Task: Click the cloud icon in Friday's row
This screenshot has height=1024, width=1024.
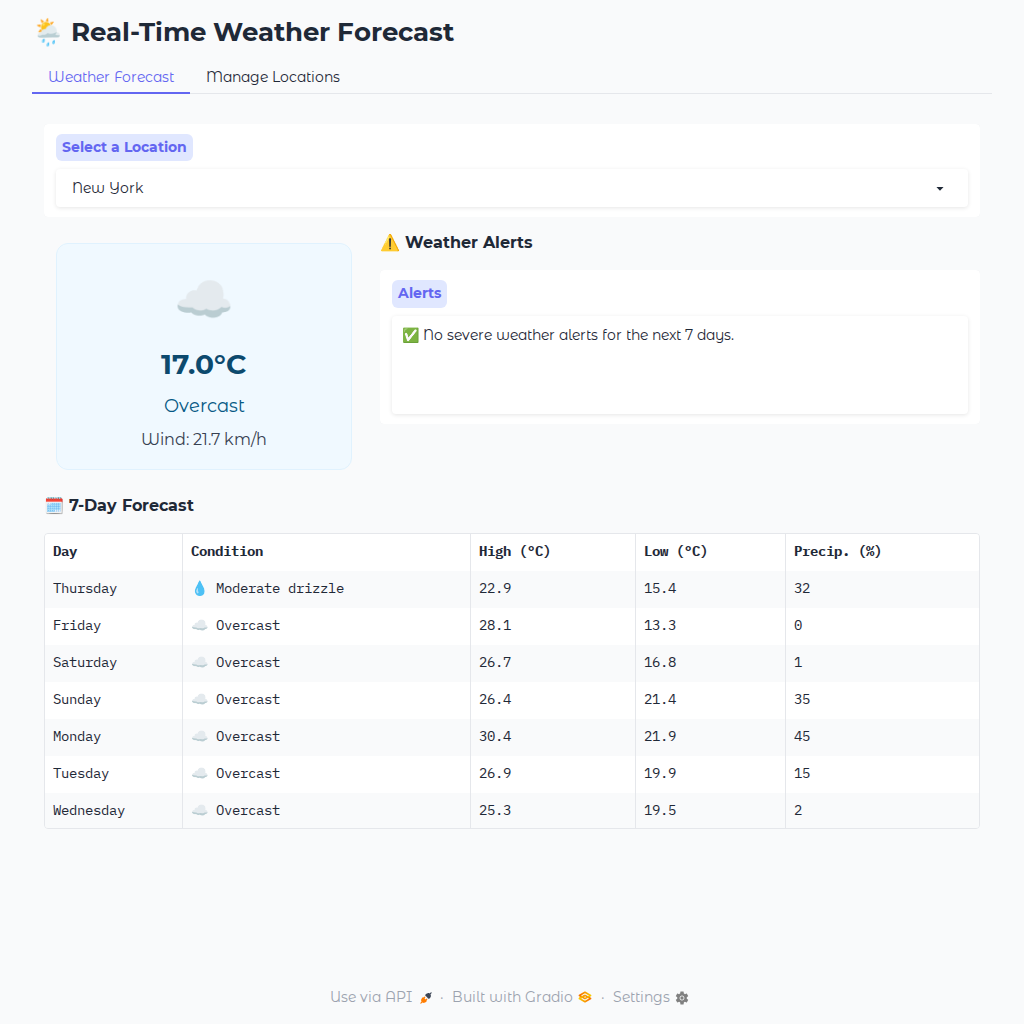Action: tap(200, 626)
